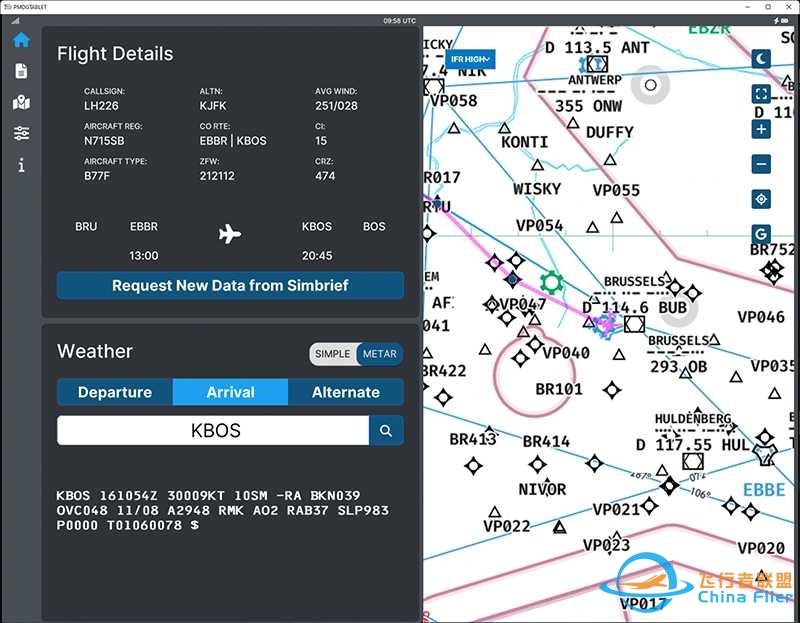
Task: Click the DUFFY waypoint label on map
Action: click(610, 133)
